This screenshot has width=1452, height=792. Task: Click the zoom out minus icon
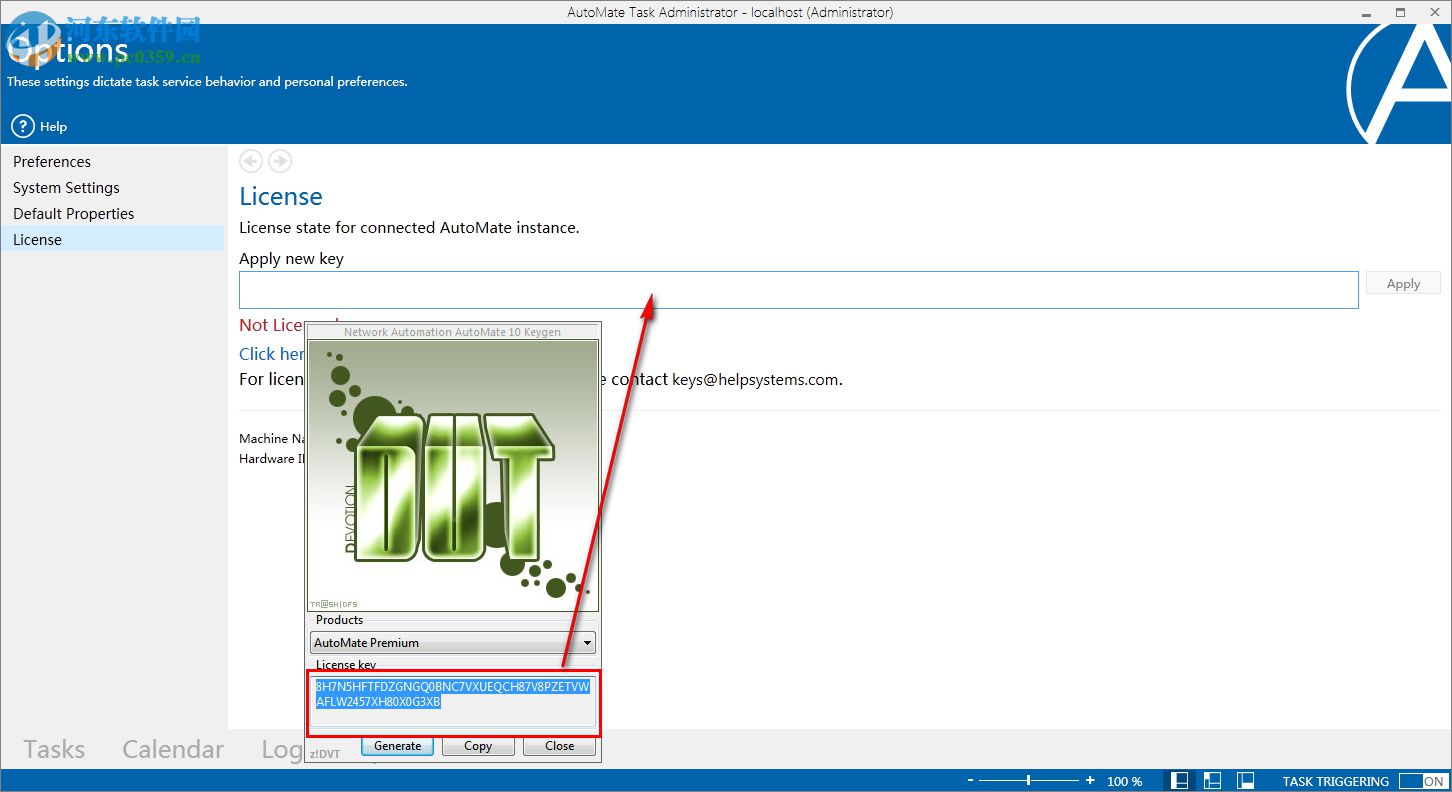[x=970, y=781]
